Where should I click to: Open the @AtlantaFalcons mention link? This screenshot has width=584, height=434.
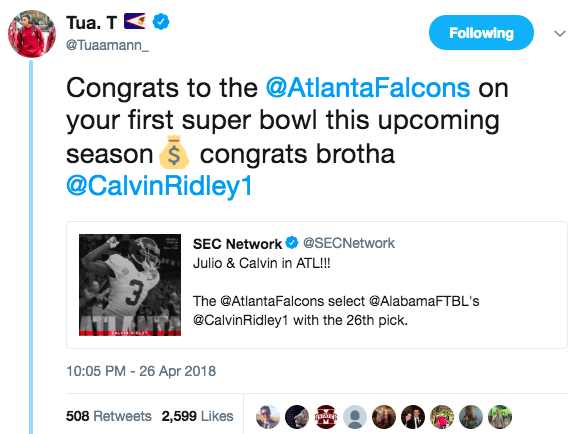pos(368,88)
